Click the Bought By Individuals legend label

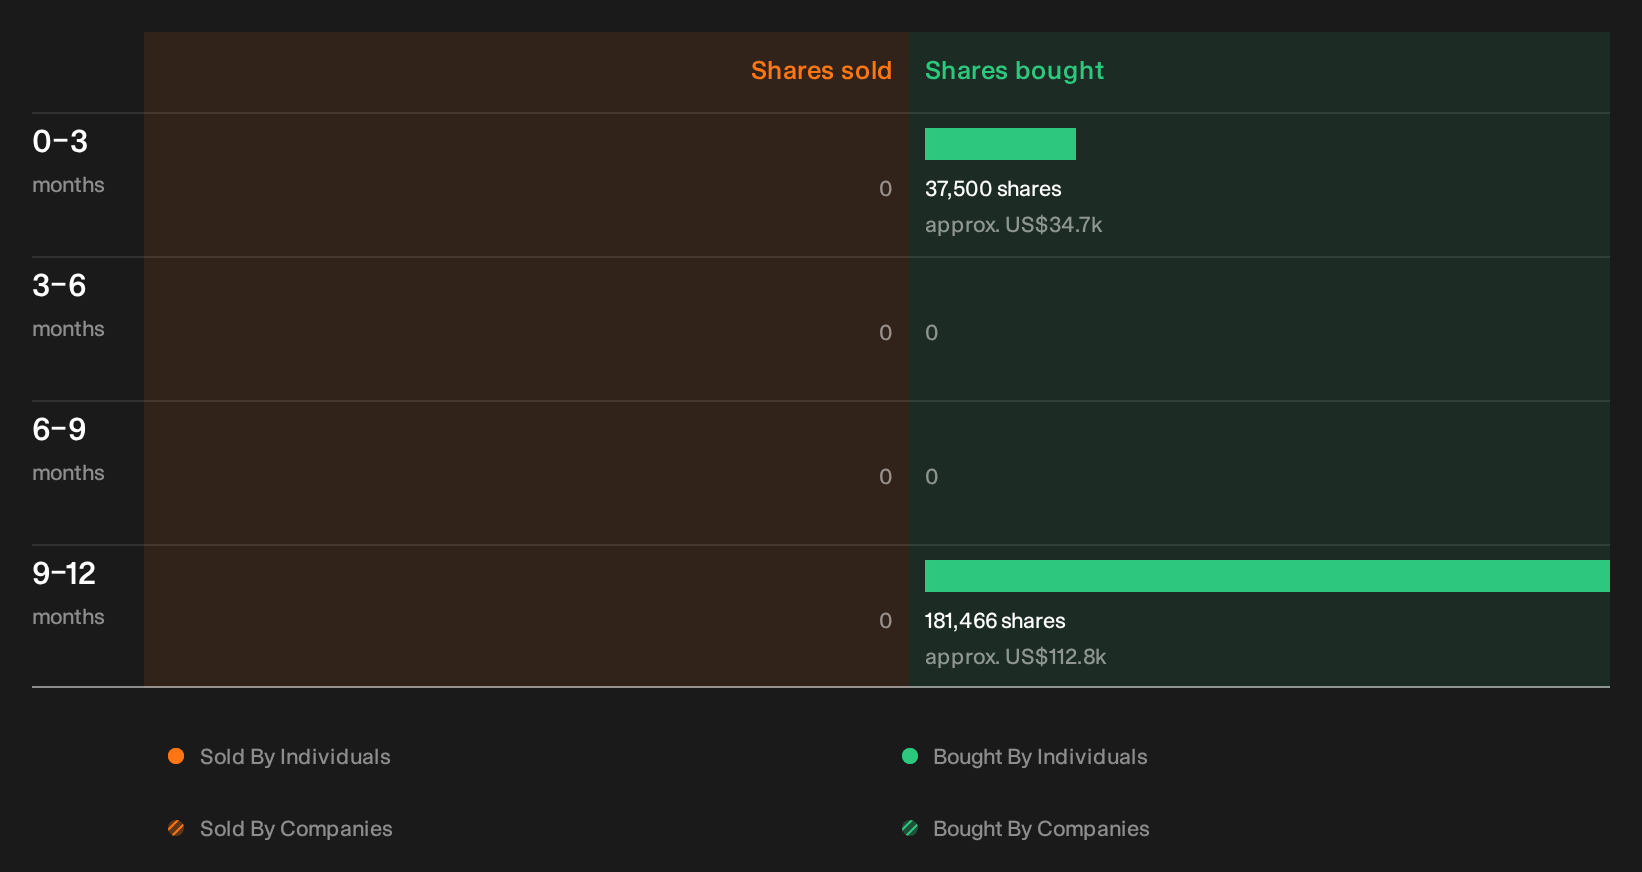coord(1040,757)
